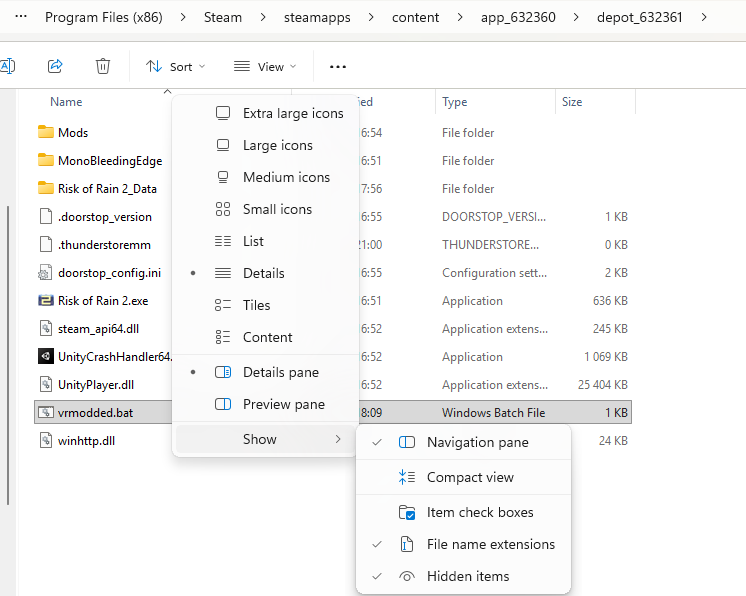This screenshot has height=596, width=746.
Task: Navigate to steamapps breadcrumb
Action: 317,17
